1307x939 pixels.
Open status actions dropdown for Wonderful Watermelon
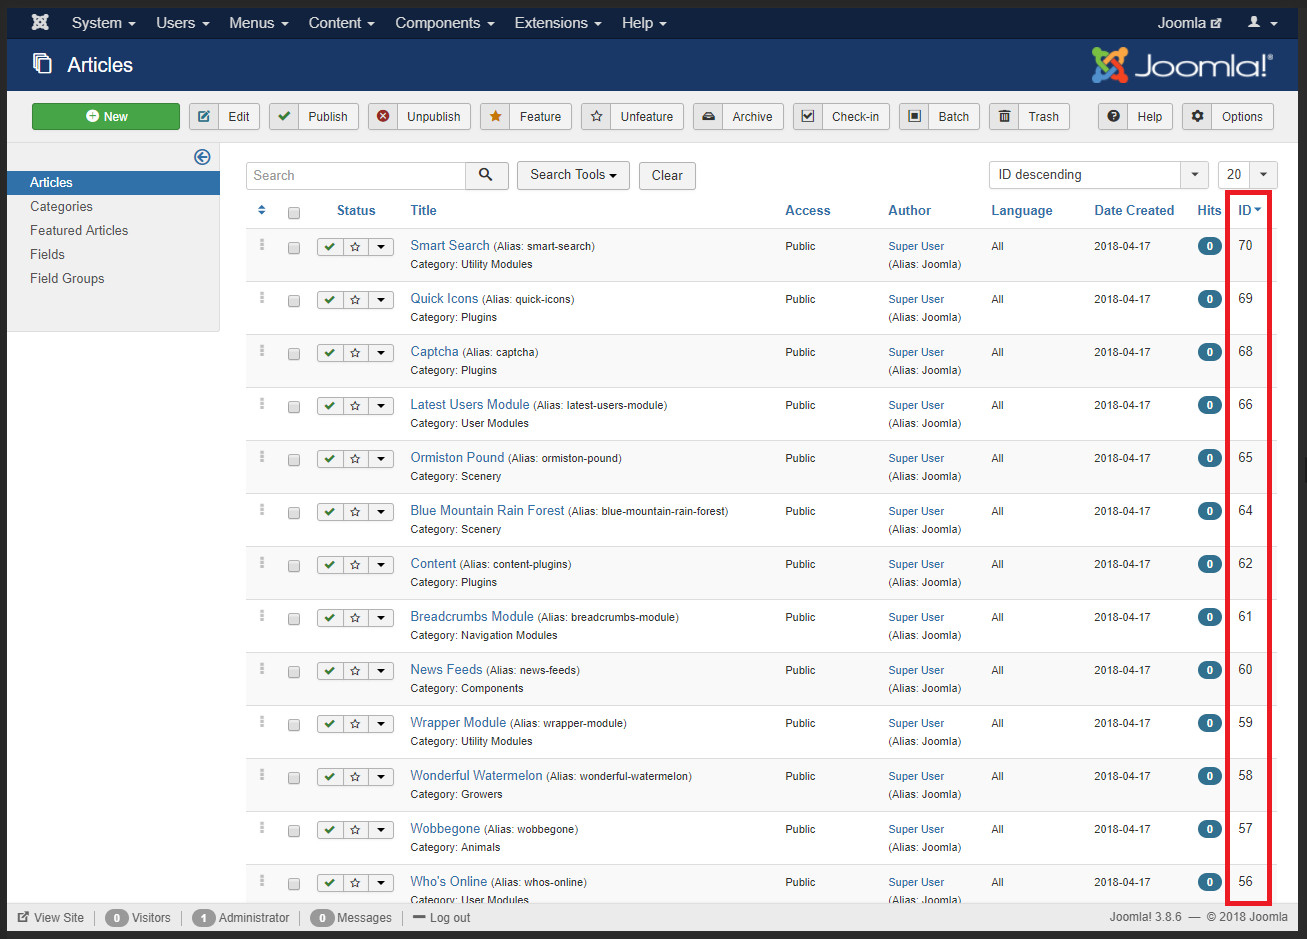tap(381, 777)
